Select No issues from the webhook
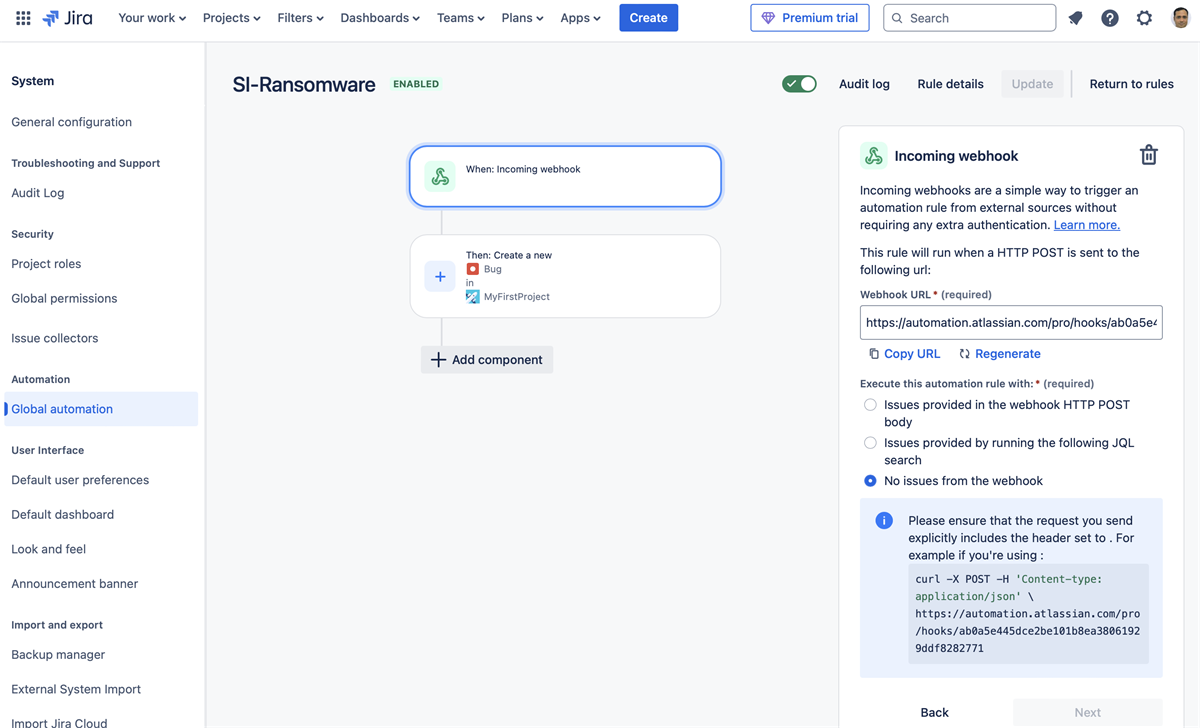 coord(870,481)
